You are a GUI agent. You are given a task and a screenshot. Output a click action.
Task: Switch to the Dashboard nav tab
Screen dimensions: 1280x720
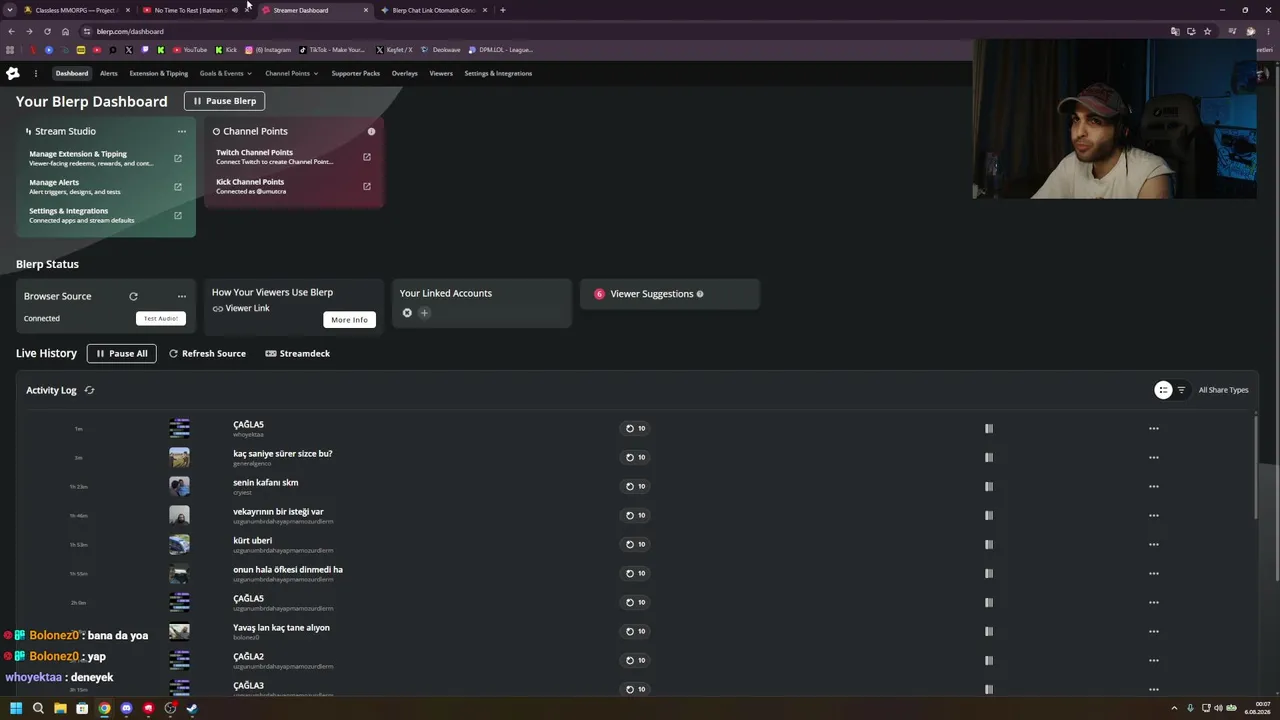tap(72, 73)
